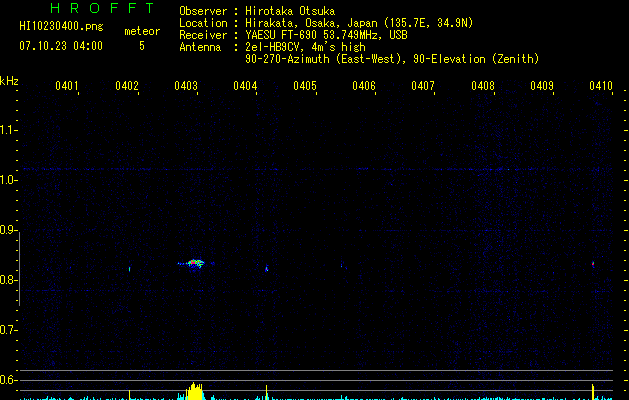Click the 0405 time marker
The image size is (629, 400).
click(x=304, y=86)
